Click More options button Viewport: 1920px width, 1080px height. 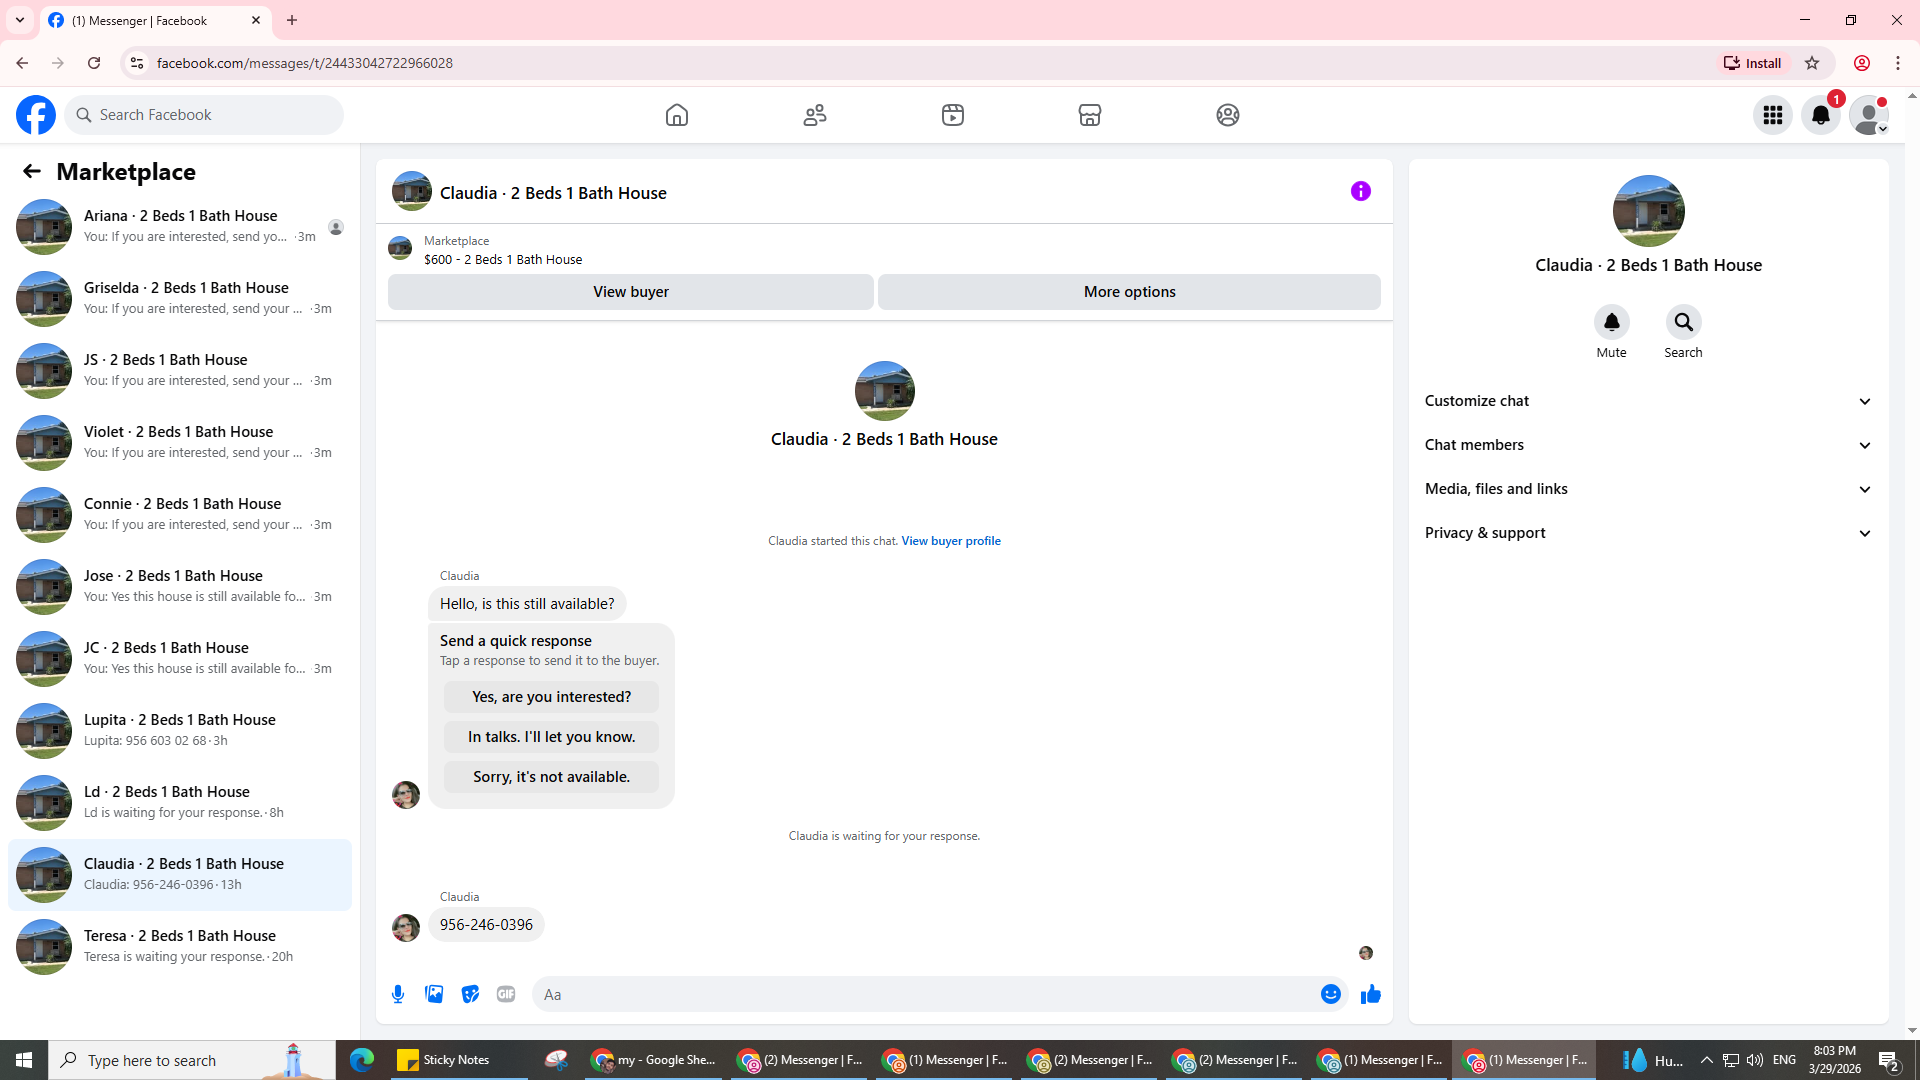coord(1129,292)
